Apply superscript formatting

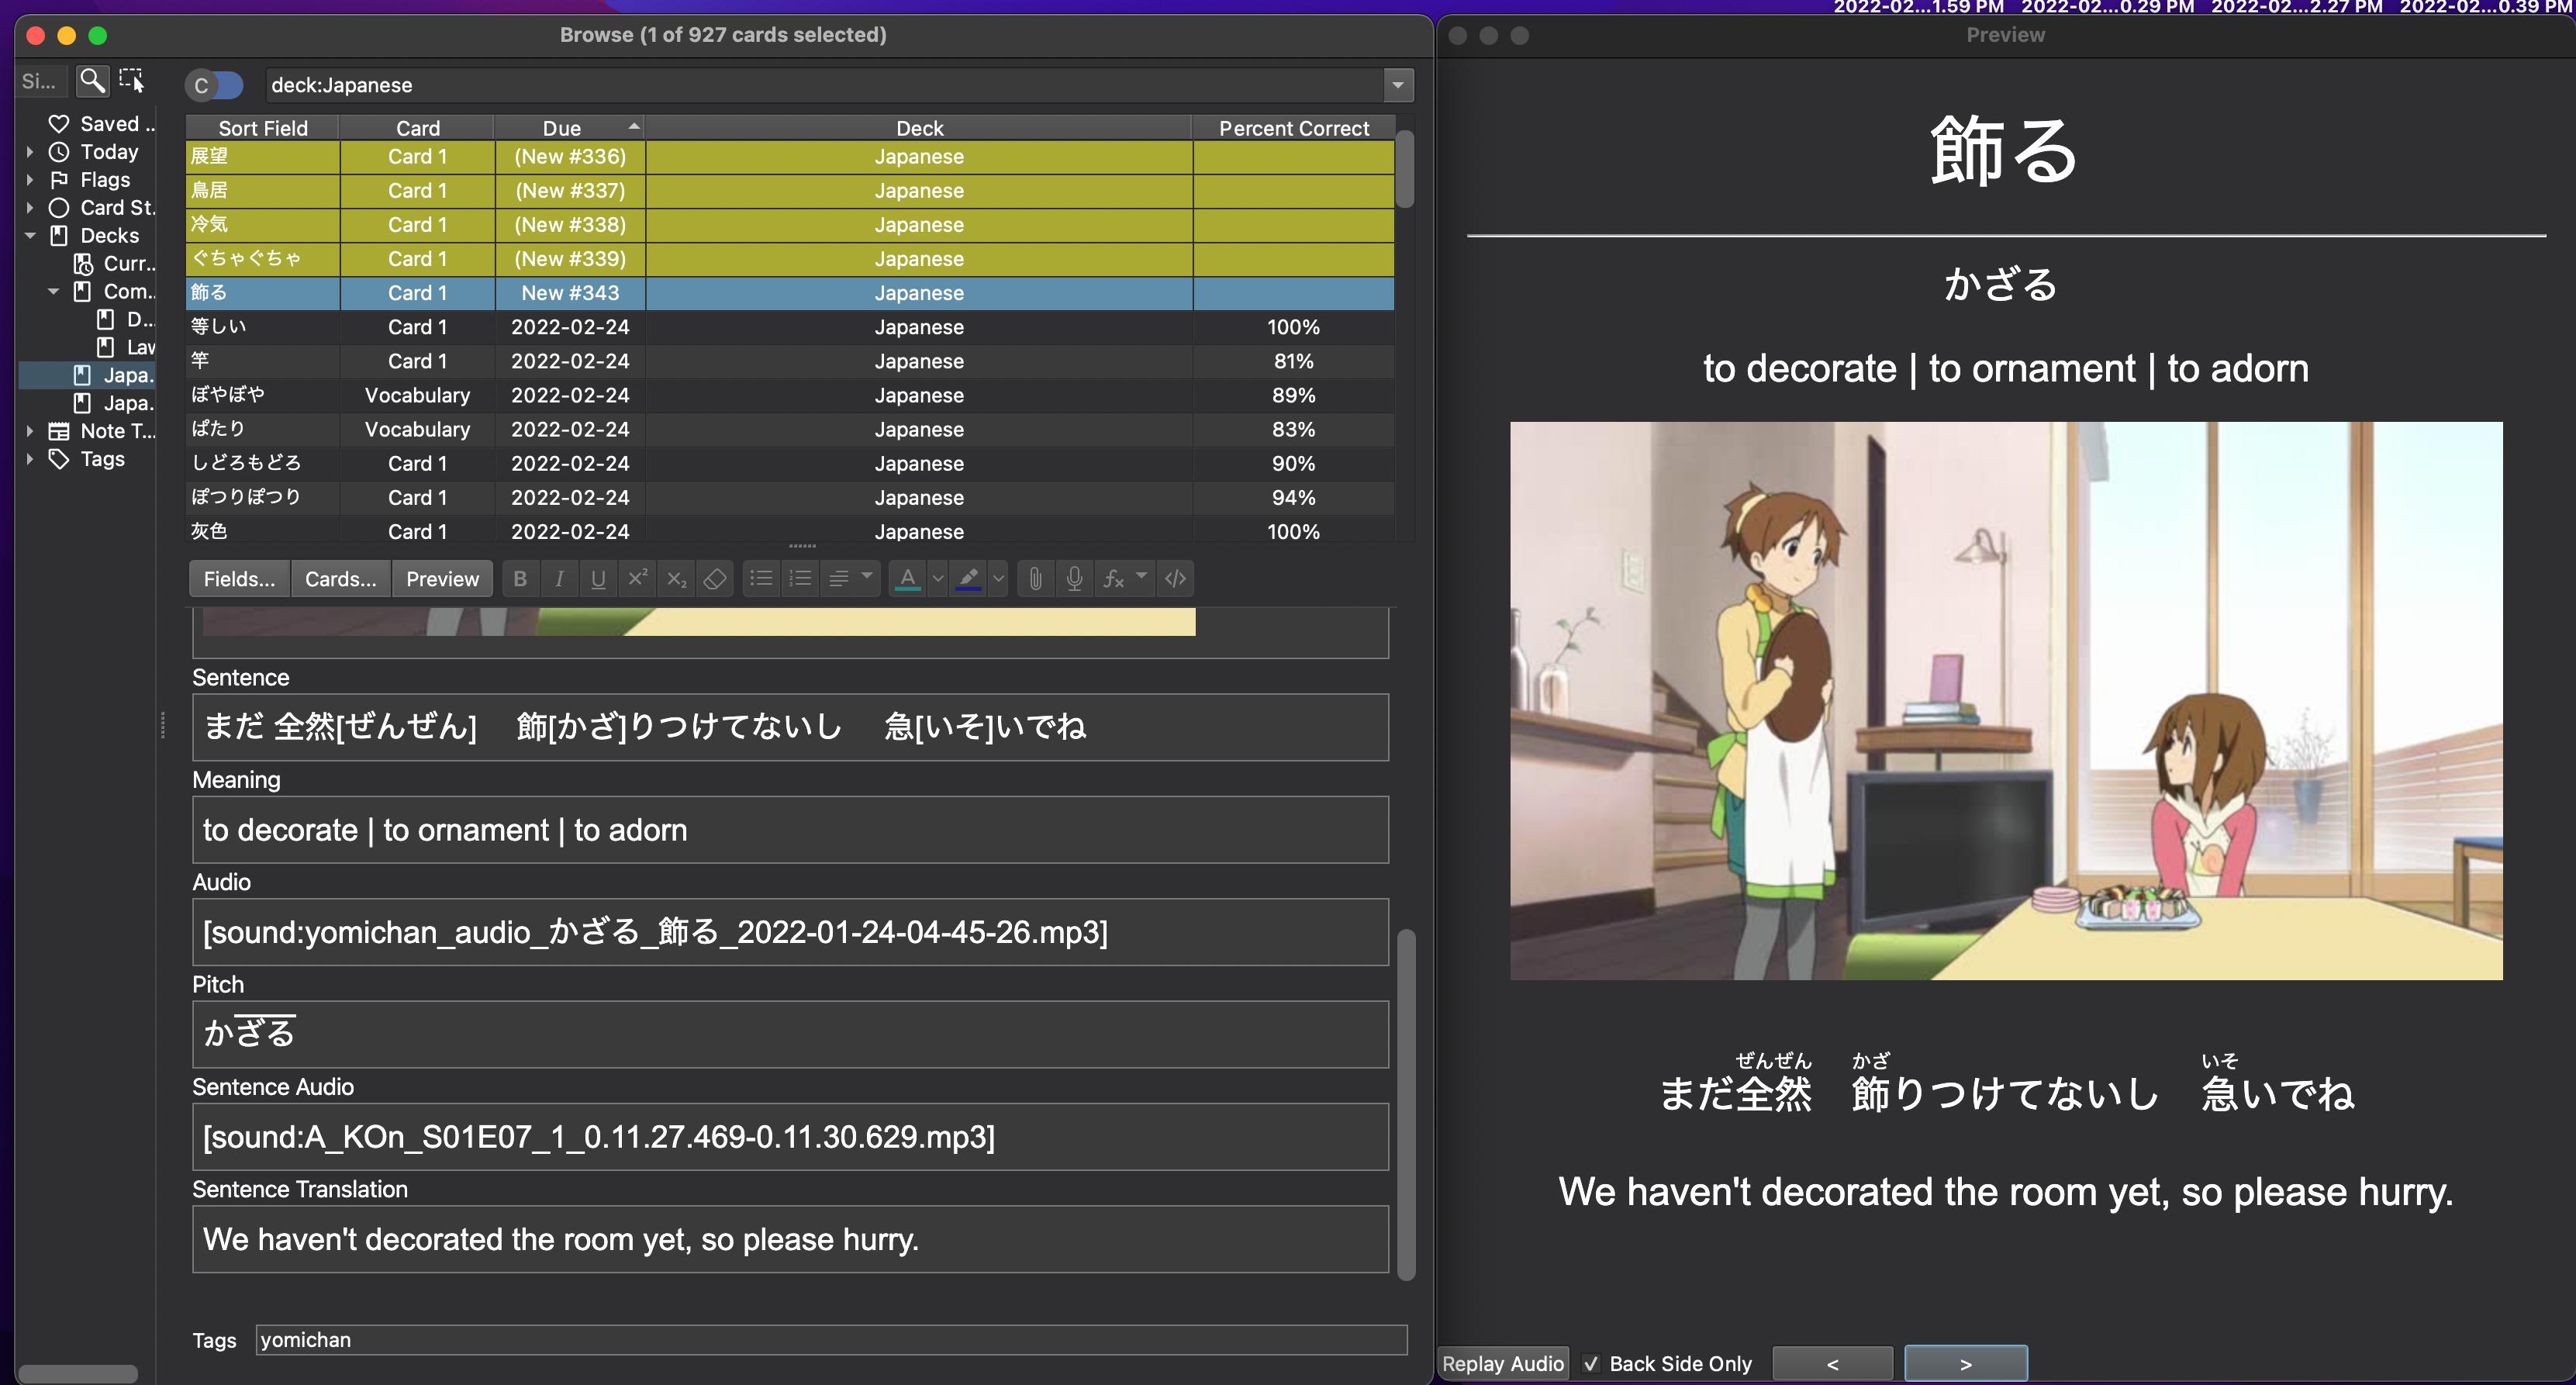point(637,579)
